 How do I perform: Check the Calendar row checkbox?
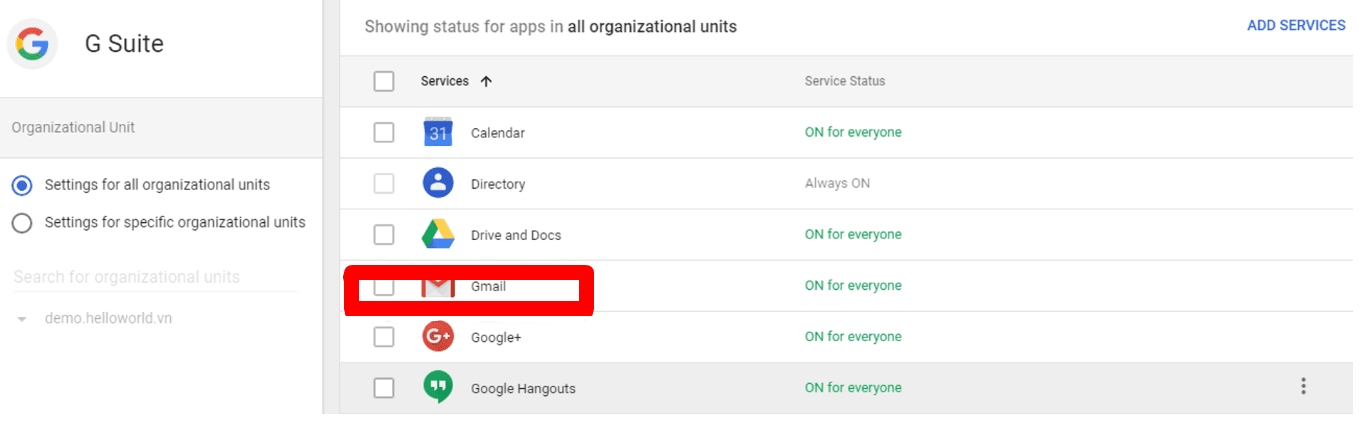pos(384,132)
